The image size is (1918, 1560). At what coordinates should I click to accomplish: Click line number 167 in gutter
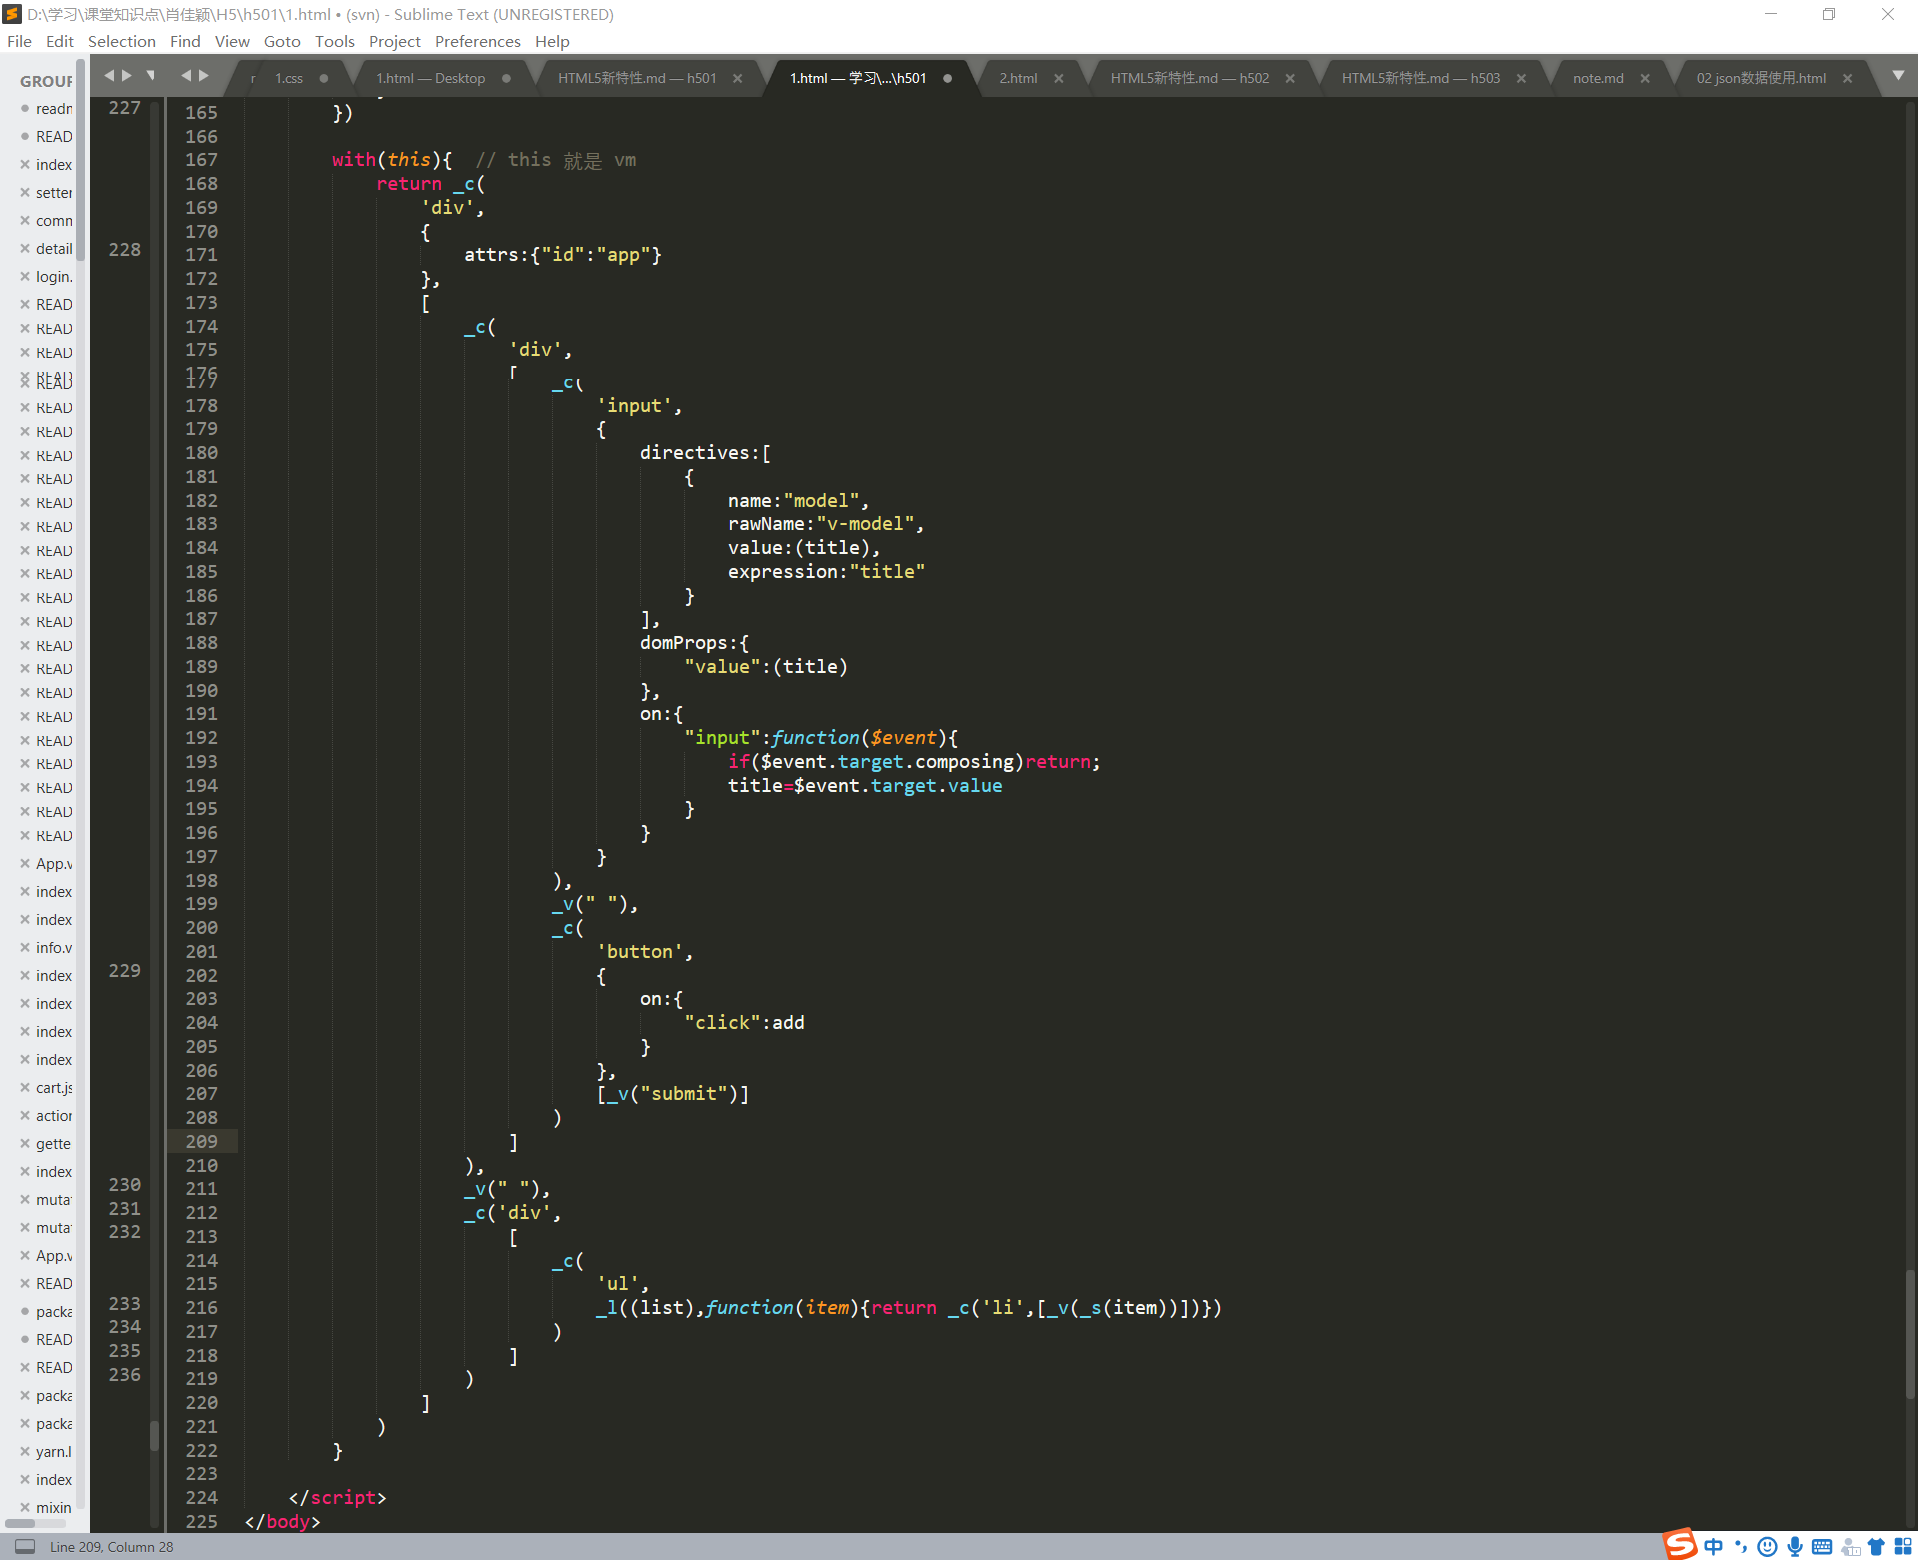[x=201, y=160]
